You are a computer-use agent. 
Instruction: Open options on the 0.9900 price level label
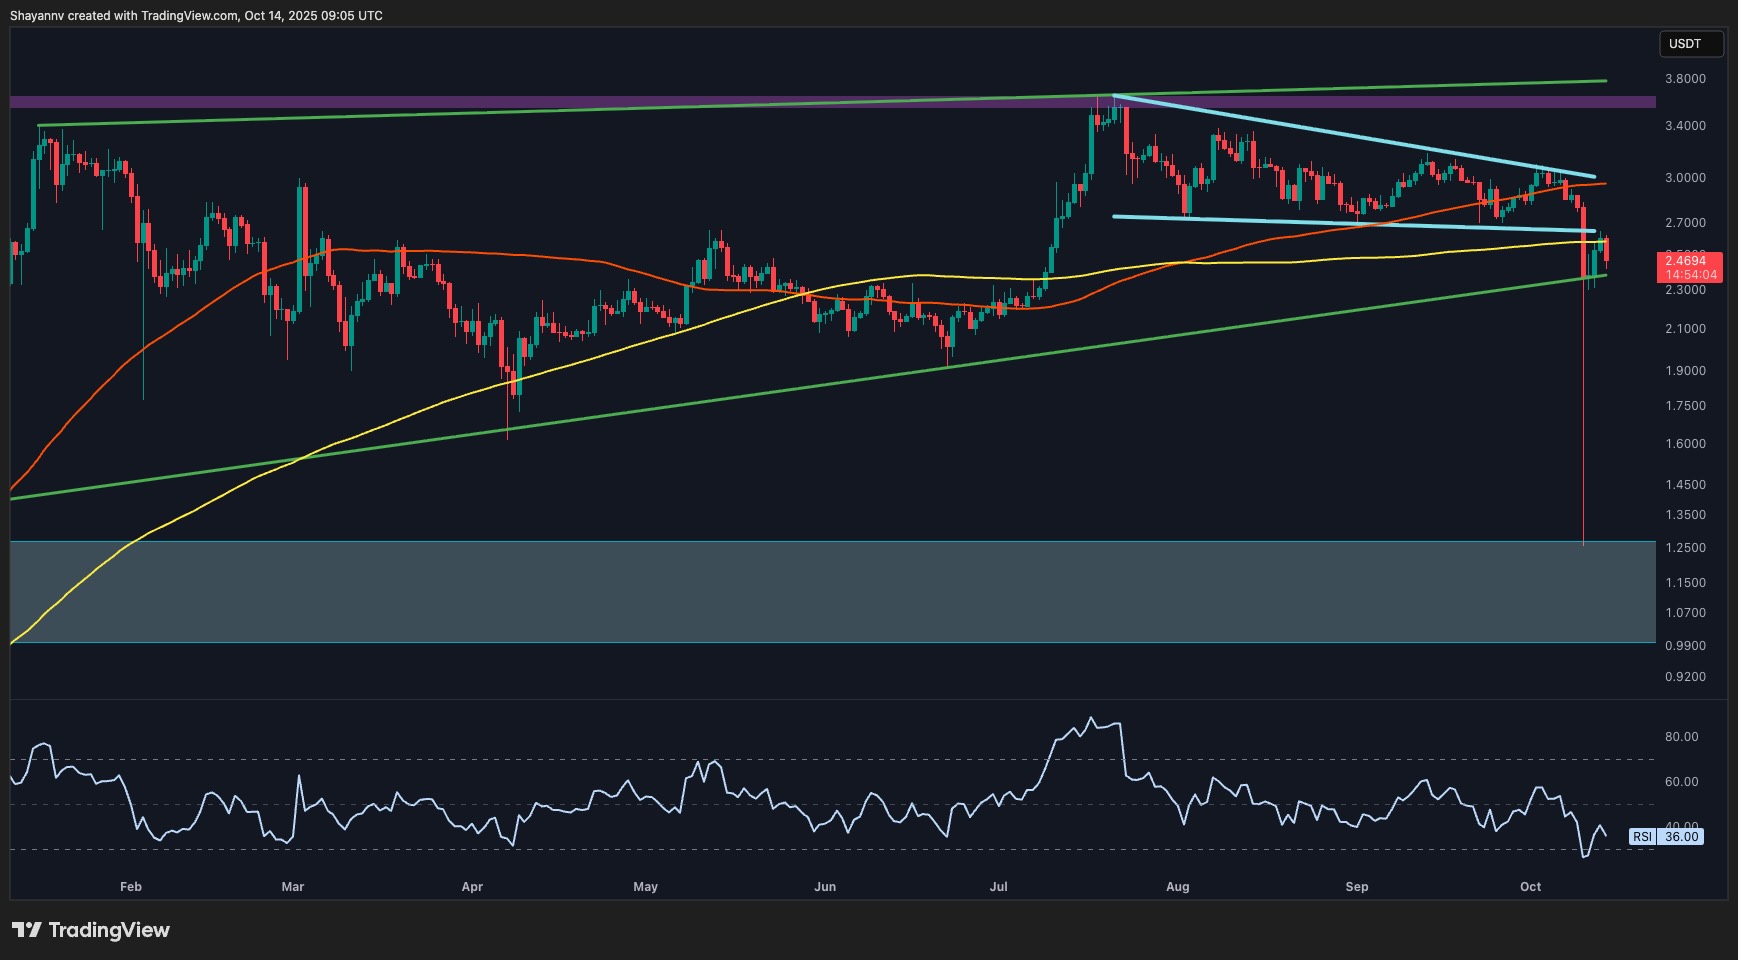tap(1688, 646)
